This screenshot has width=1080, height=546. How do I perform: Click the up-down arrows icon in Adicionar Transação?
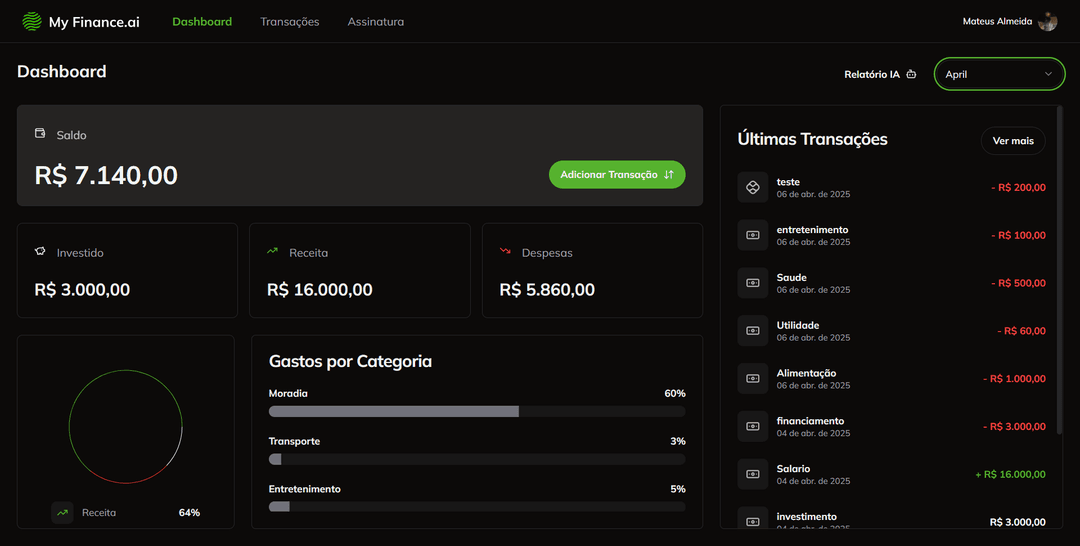point(668,175)
